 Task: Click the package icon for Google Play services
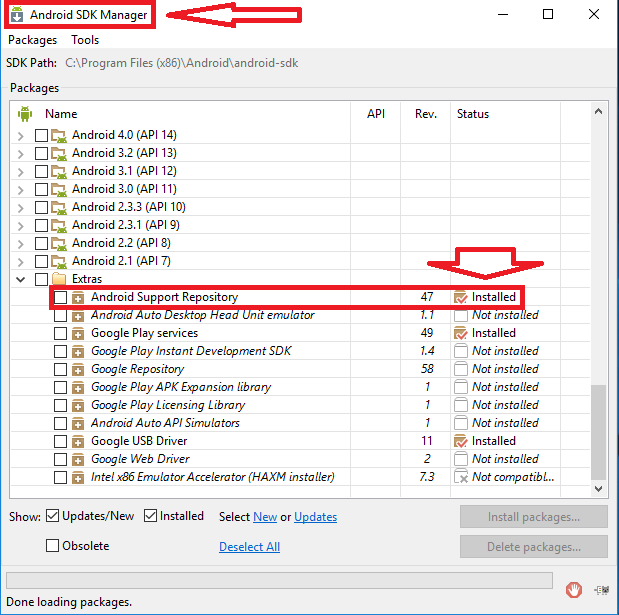click(78, 334)
